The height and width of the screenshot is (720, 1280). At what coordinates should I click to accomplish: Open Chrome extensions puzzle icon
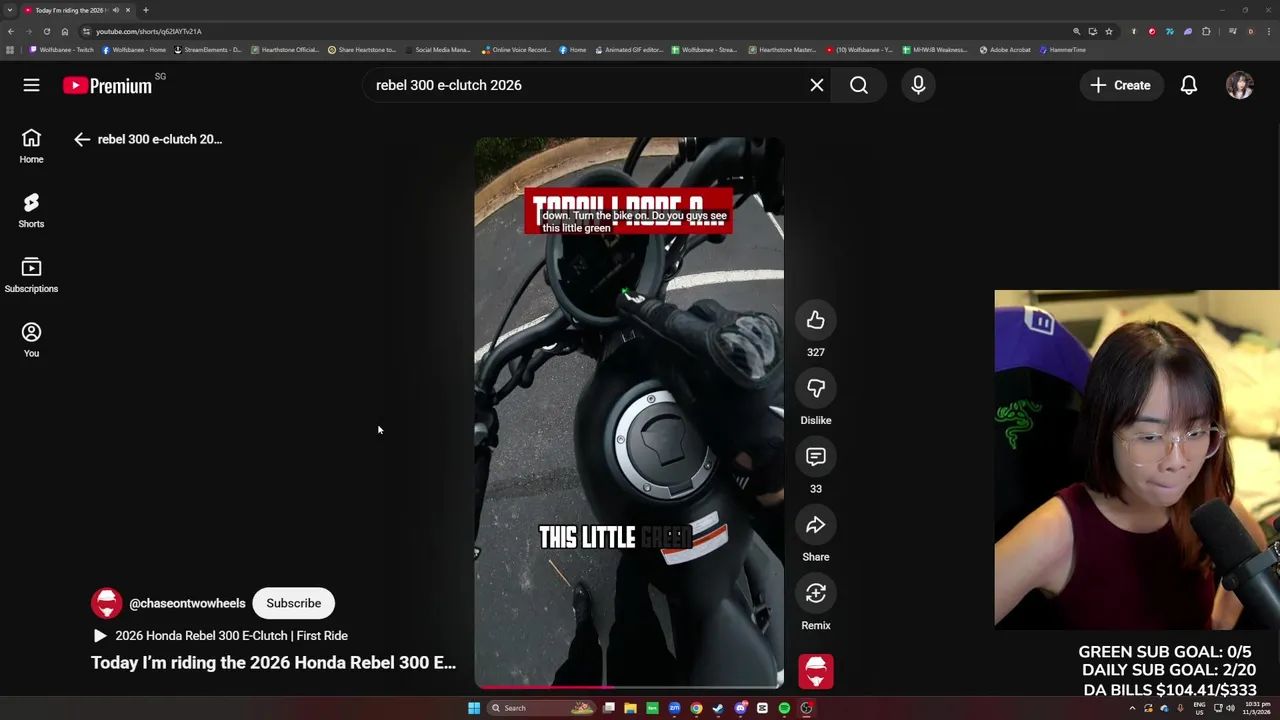[1206, 31]
